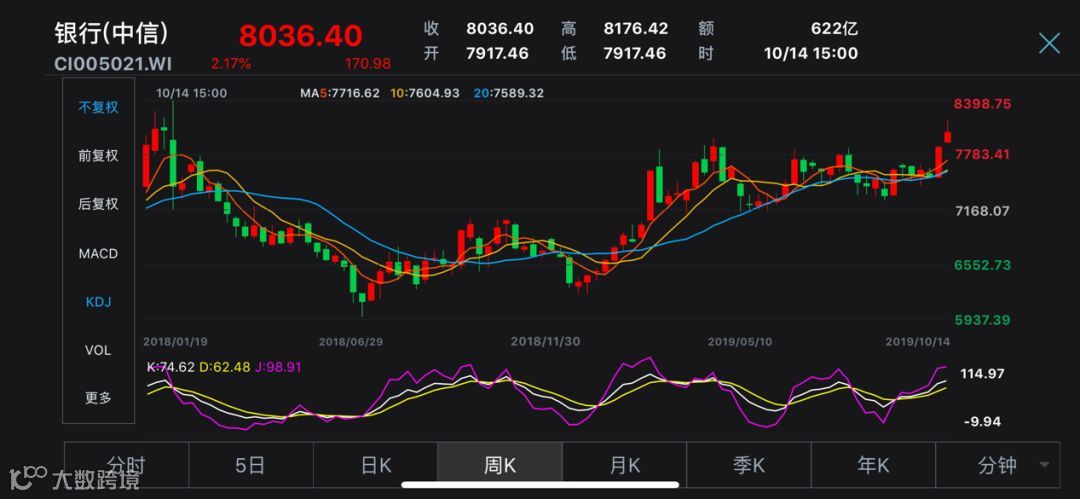Switch to 日K chart tab
This screenshot has height=499, width=1080.
pyautogui.click(x=375, y=465)
